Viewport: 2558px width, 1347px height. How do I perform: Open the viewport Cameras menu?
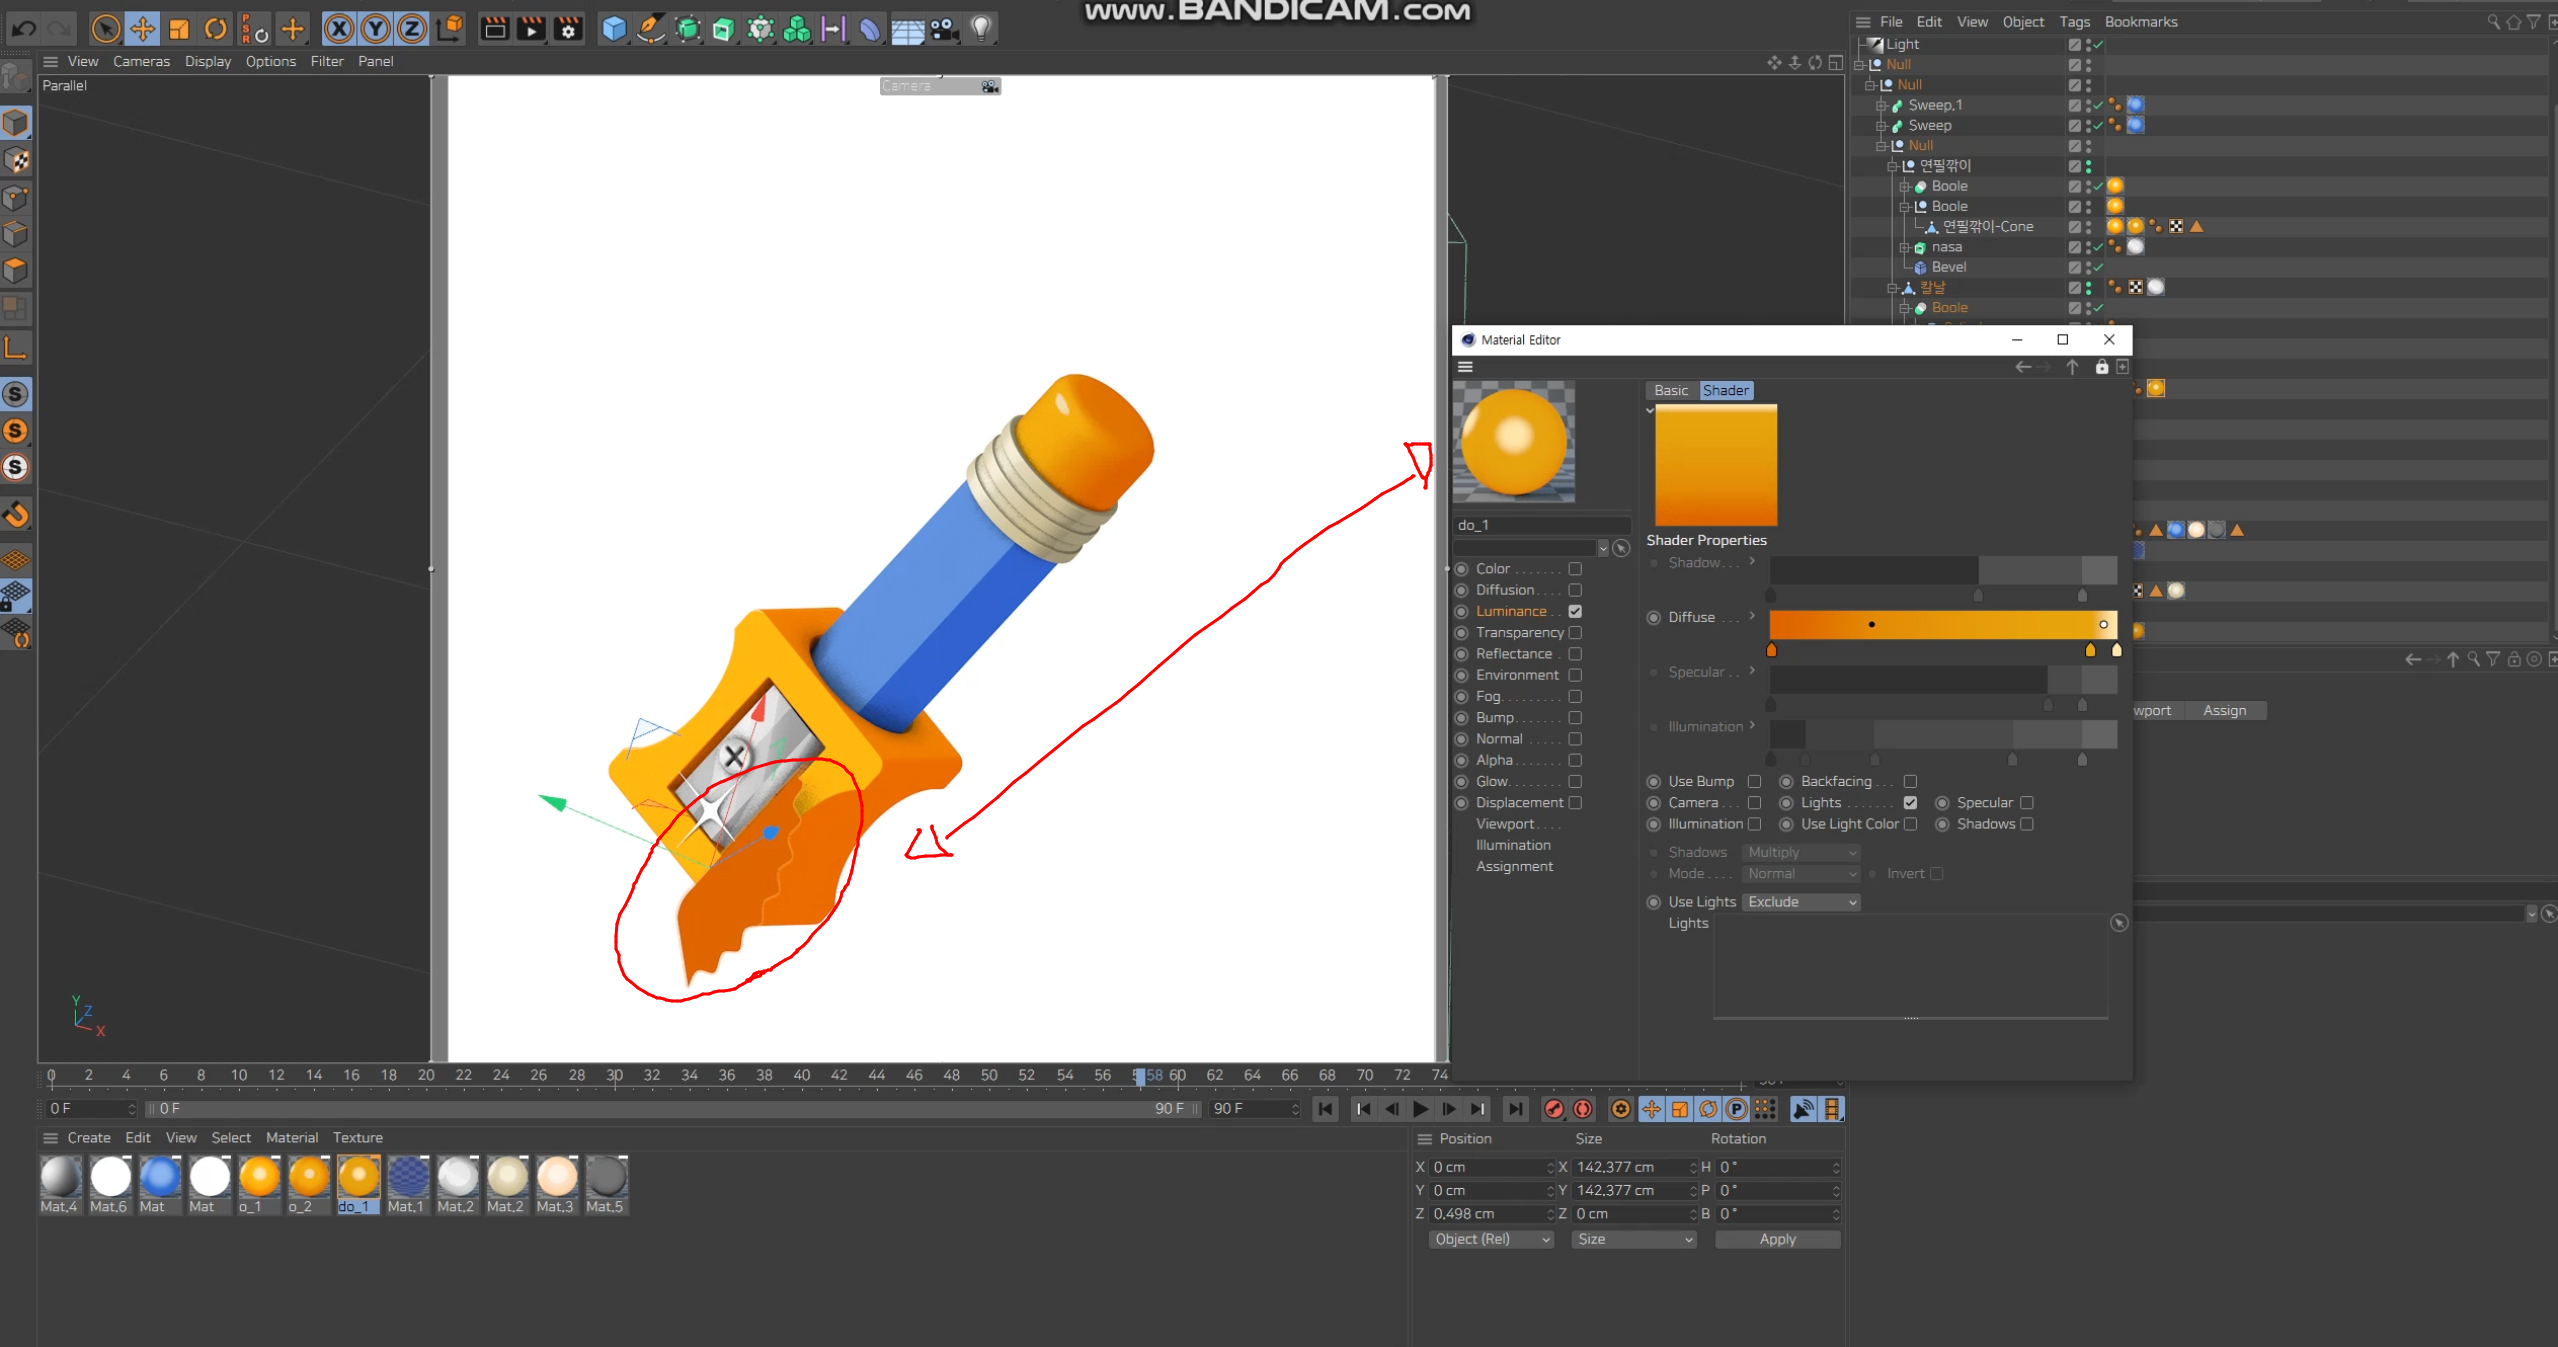141,62
